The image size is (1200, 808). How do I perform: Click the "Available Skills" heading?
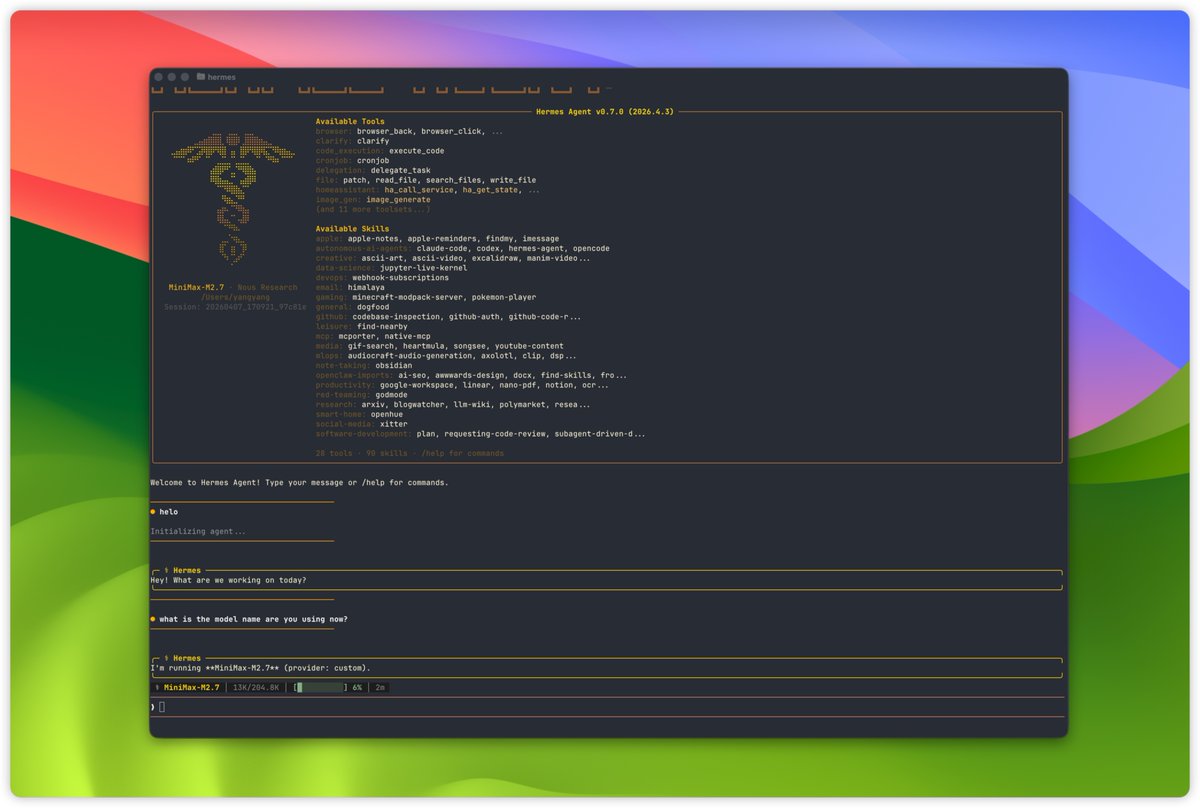click(x=352, y=229)
